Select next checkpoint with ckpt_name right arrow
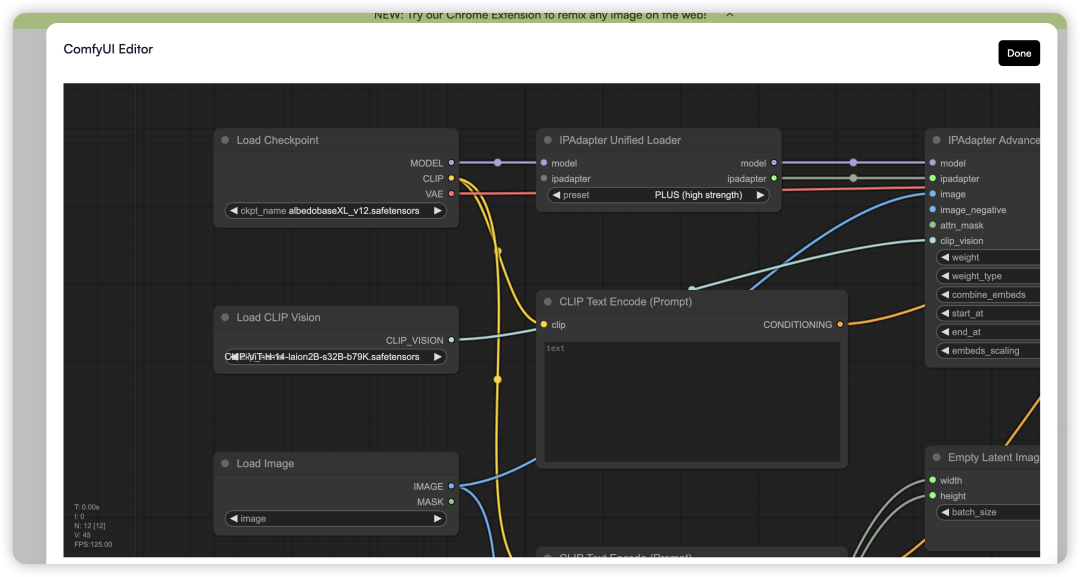1080x577 pixels. (438, 211)
